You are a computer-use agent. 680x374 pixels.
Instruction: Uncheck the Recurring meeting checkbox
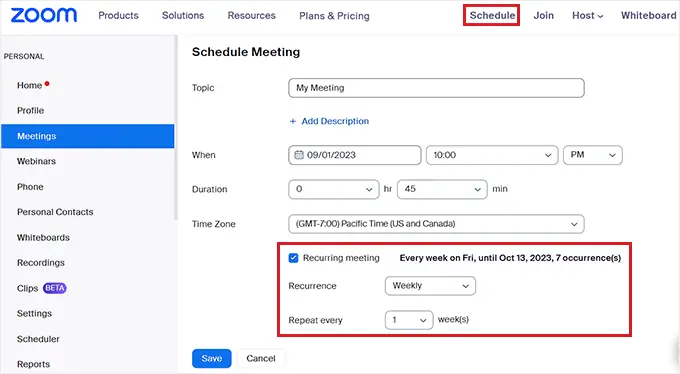pos(294,258)
